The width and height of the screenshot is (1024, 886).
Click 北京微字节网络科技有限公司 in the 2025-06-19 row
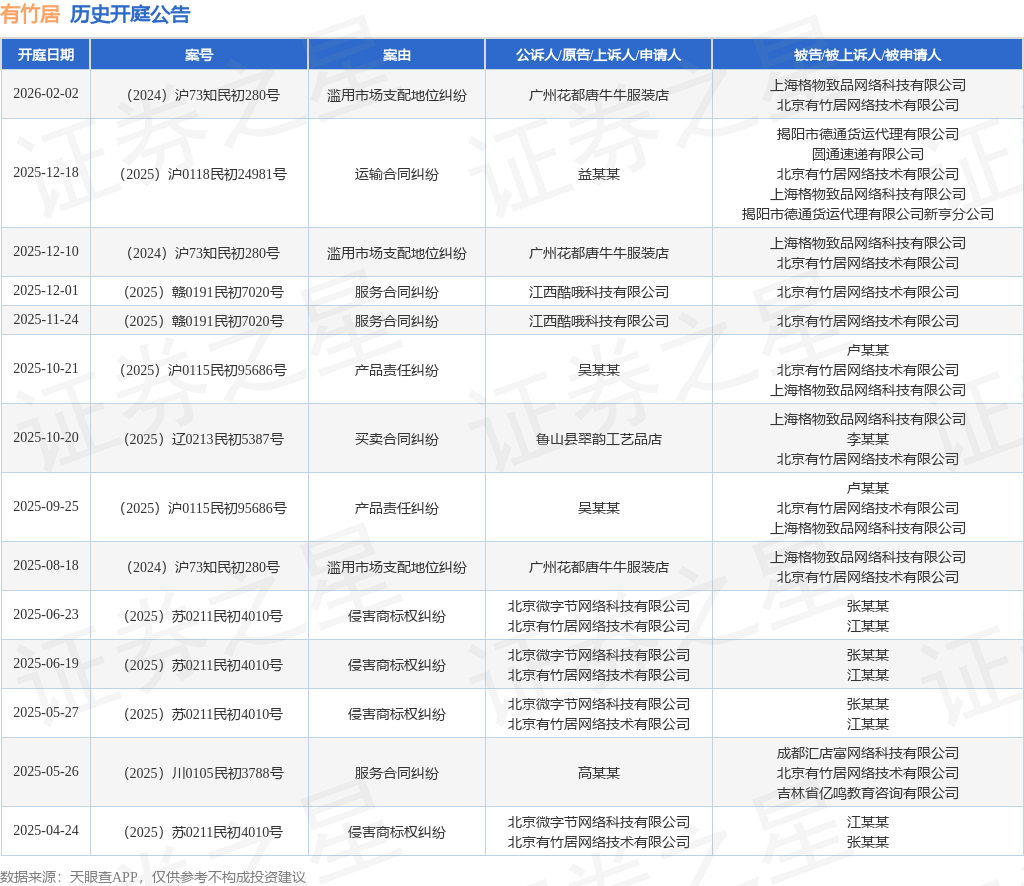(x=598, y=656)
